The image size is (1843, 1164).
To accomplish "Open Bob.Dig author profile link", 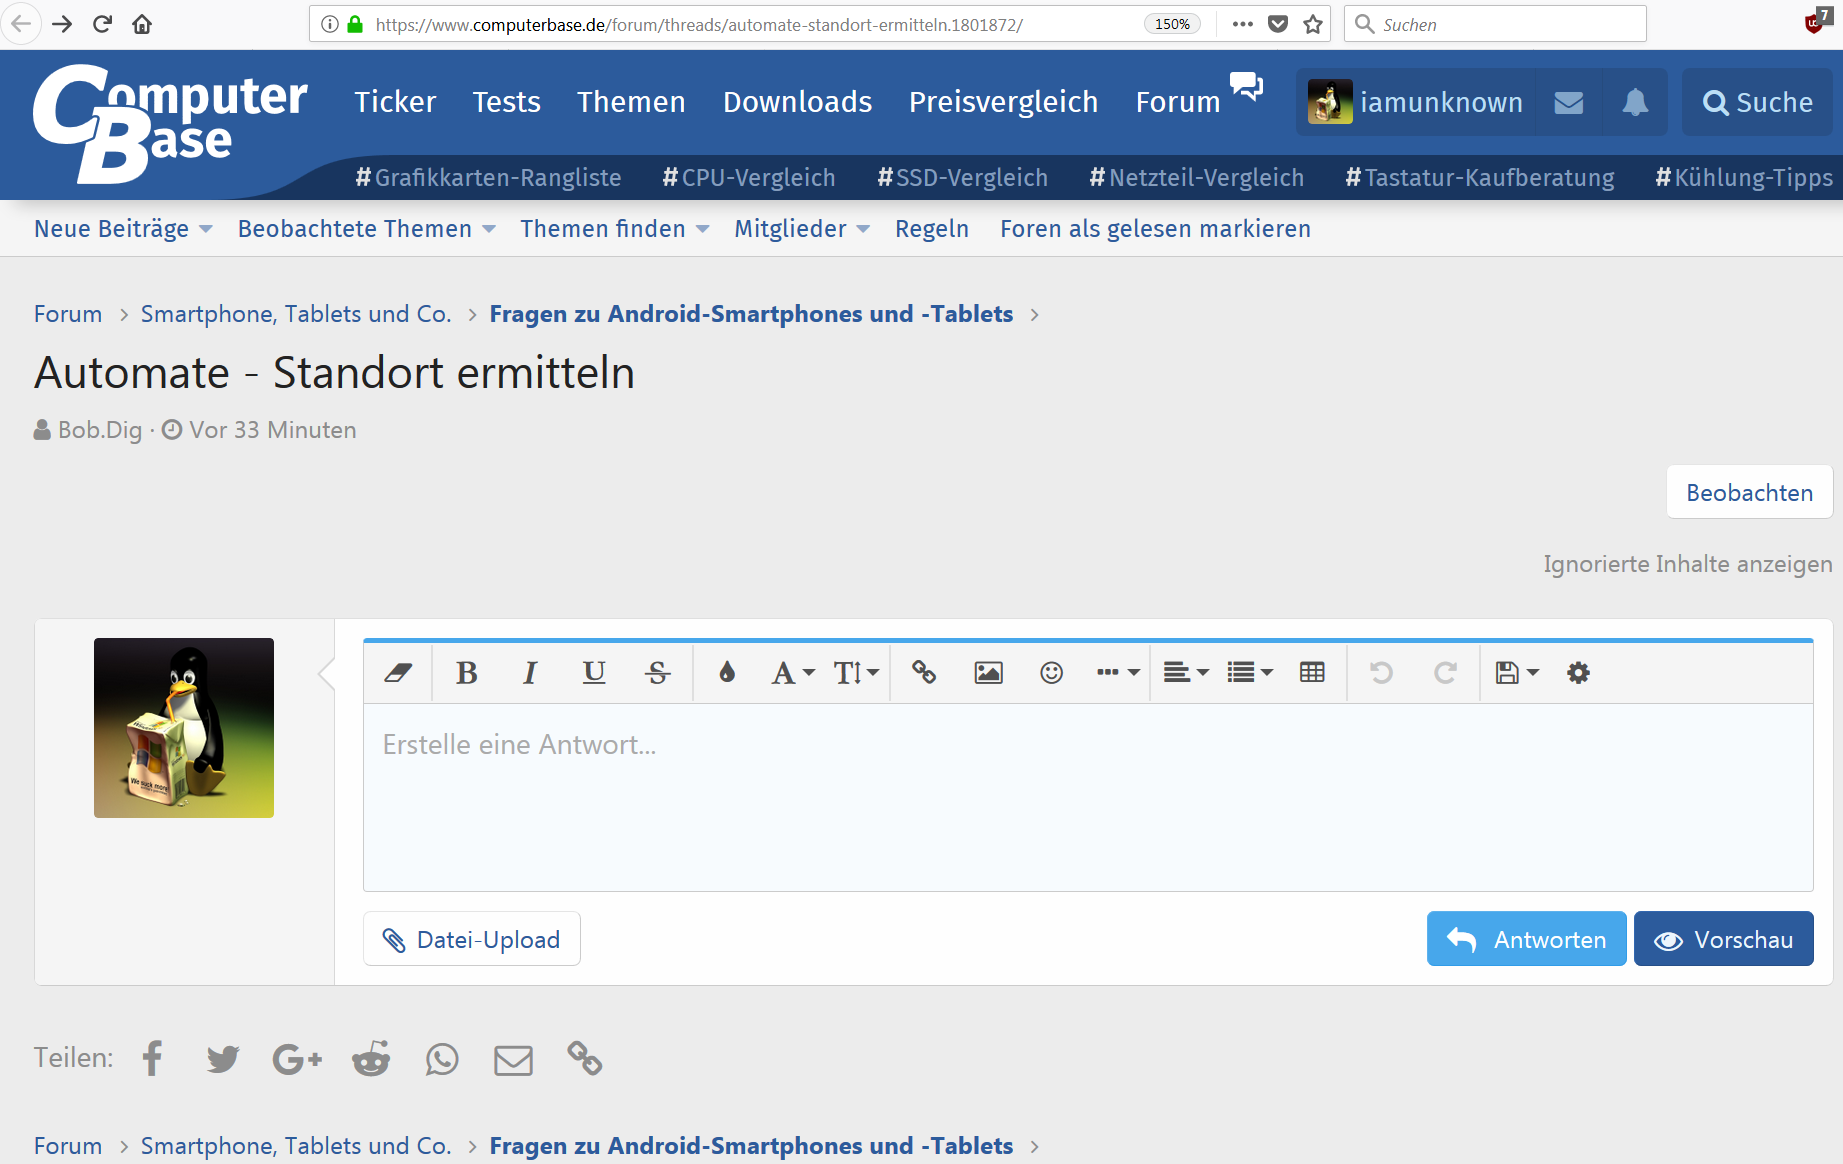I will click(100, 430).
